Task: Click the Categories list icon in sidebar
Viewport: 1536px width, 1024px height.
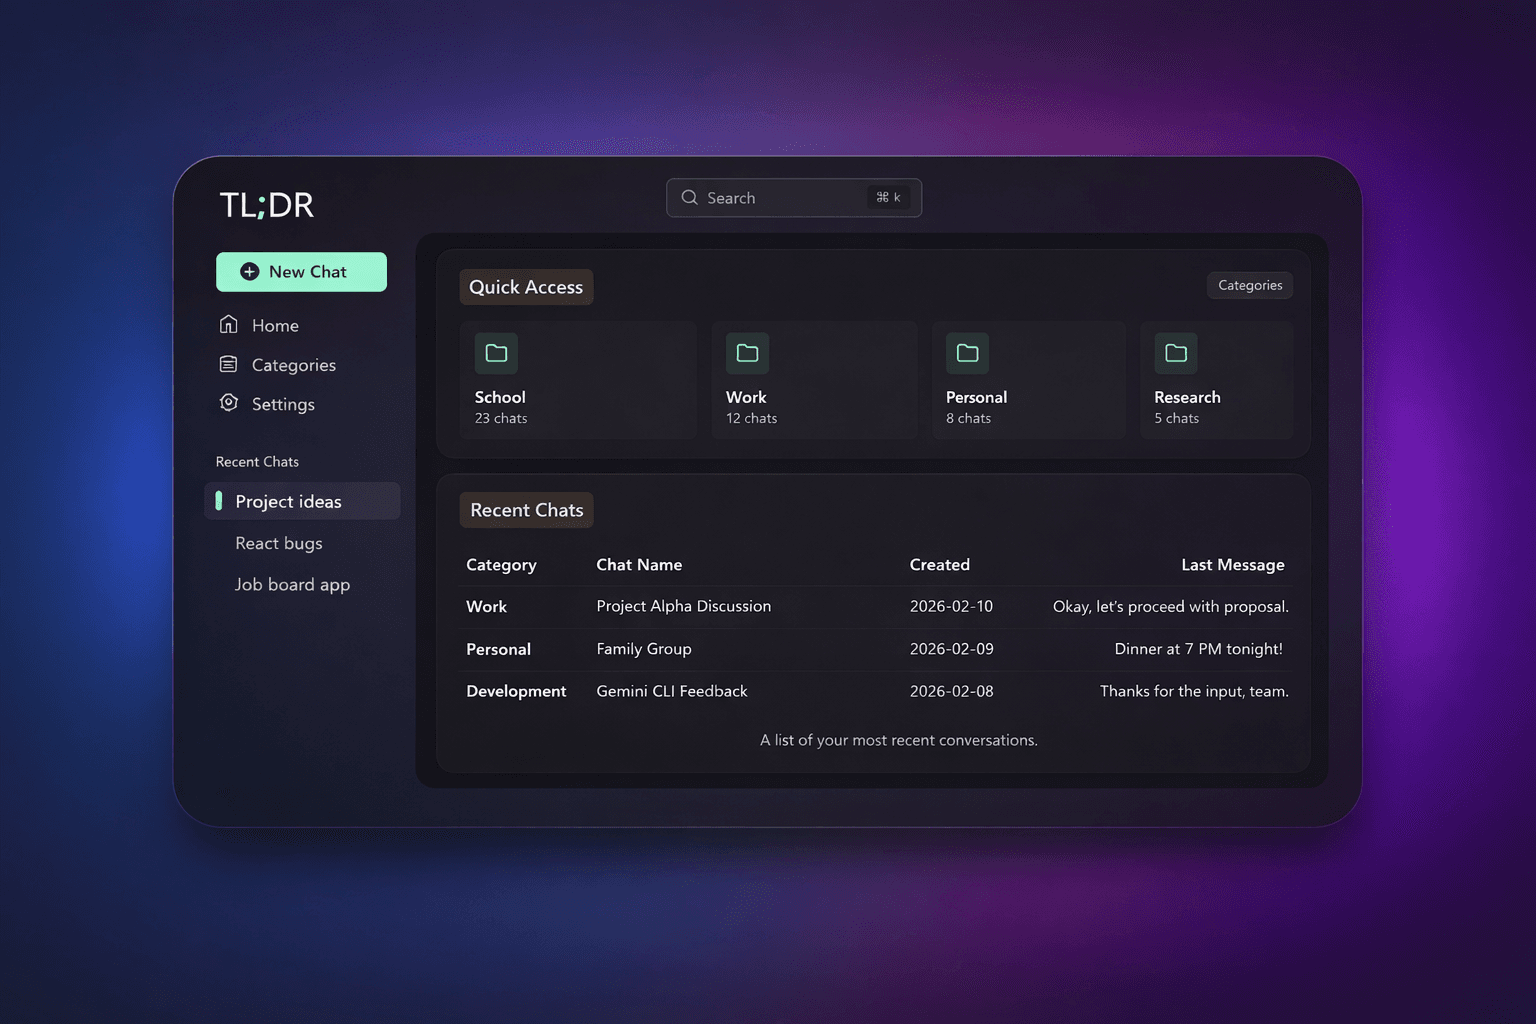Action: (x=229, y=364)
